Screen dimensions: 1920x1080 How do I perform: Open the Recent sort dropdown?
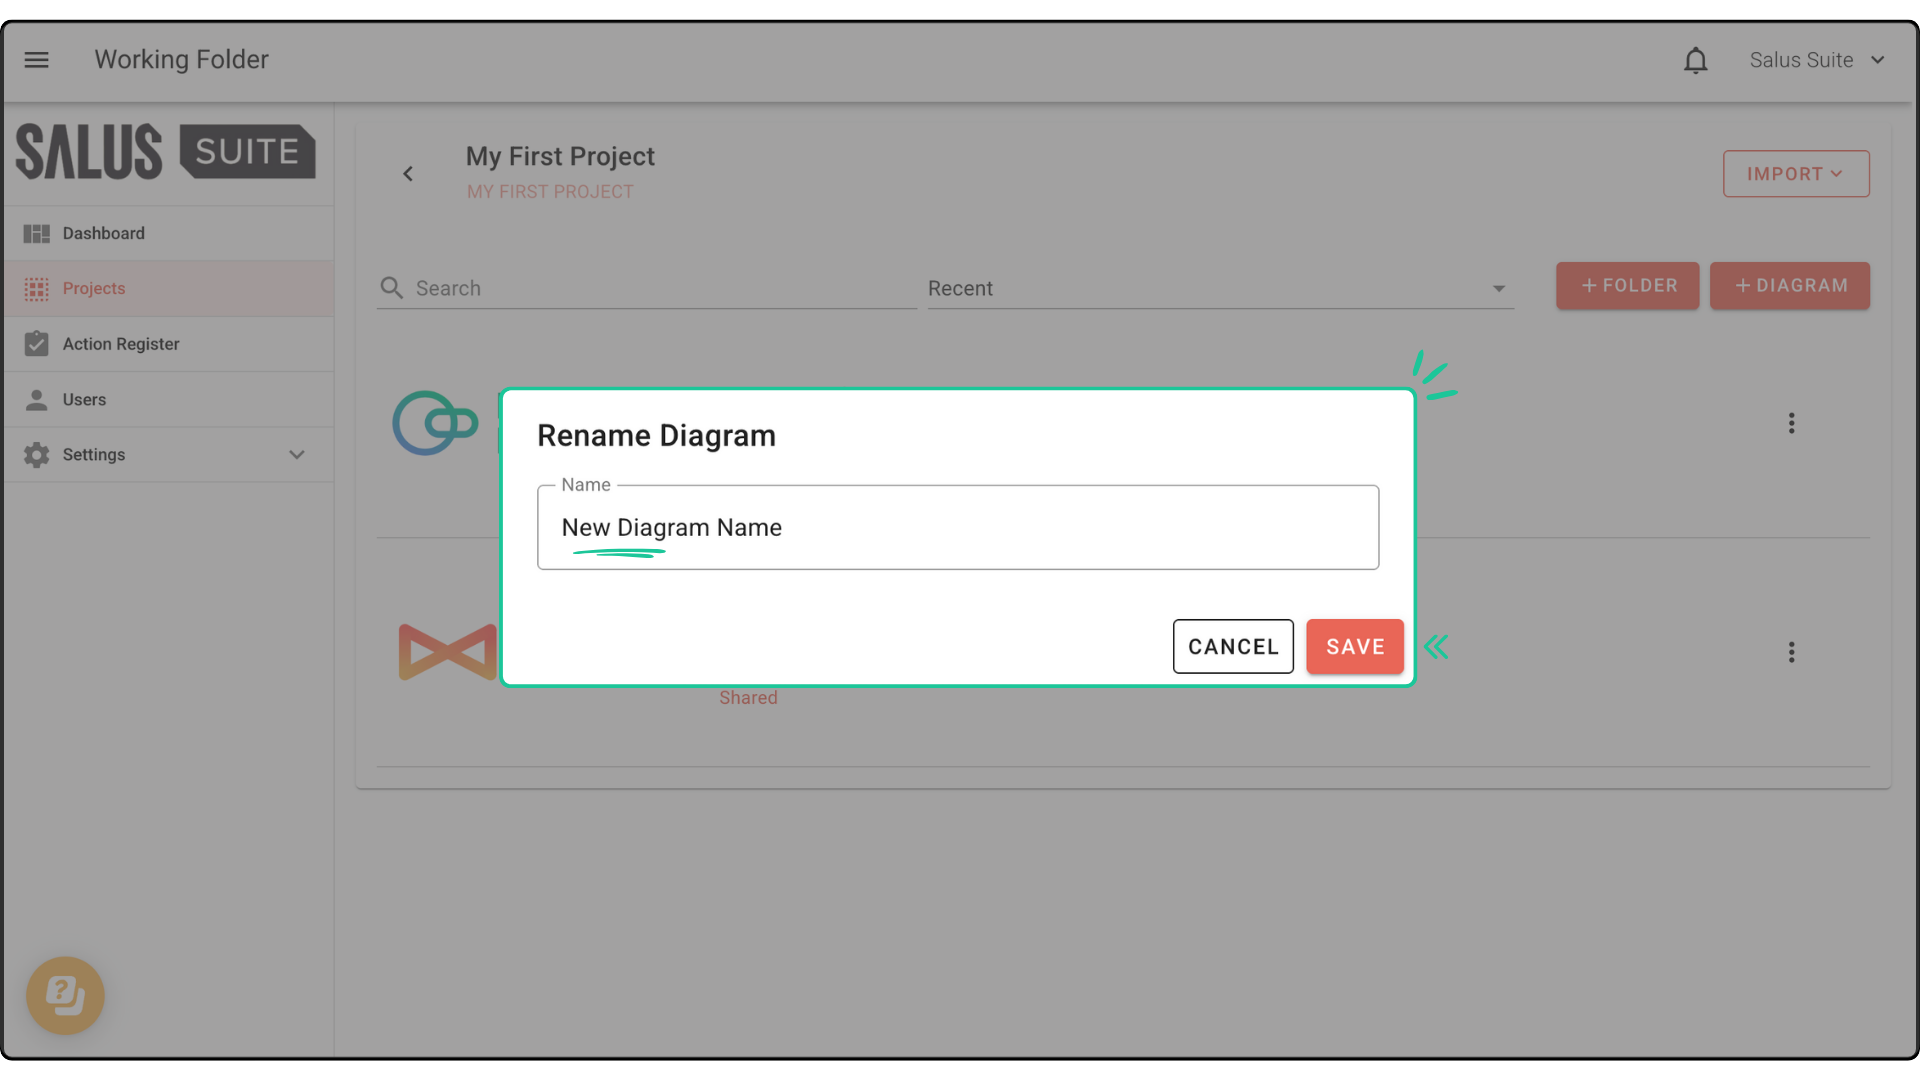[1220, 288]
